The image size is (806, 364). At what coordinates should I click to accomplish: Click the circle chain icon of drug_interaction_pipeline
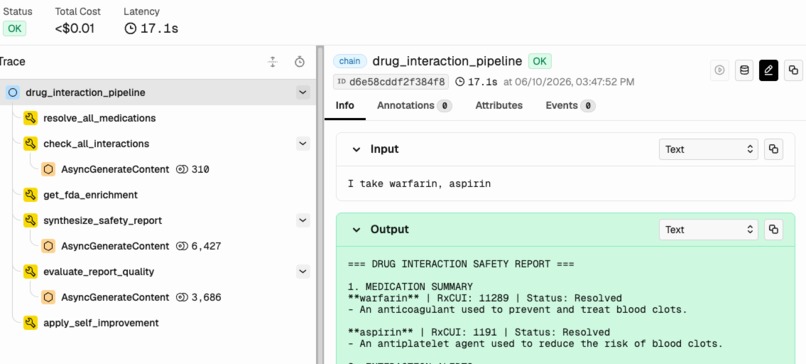click(13, 93)
